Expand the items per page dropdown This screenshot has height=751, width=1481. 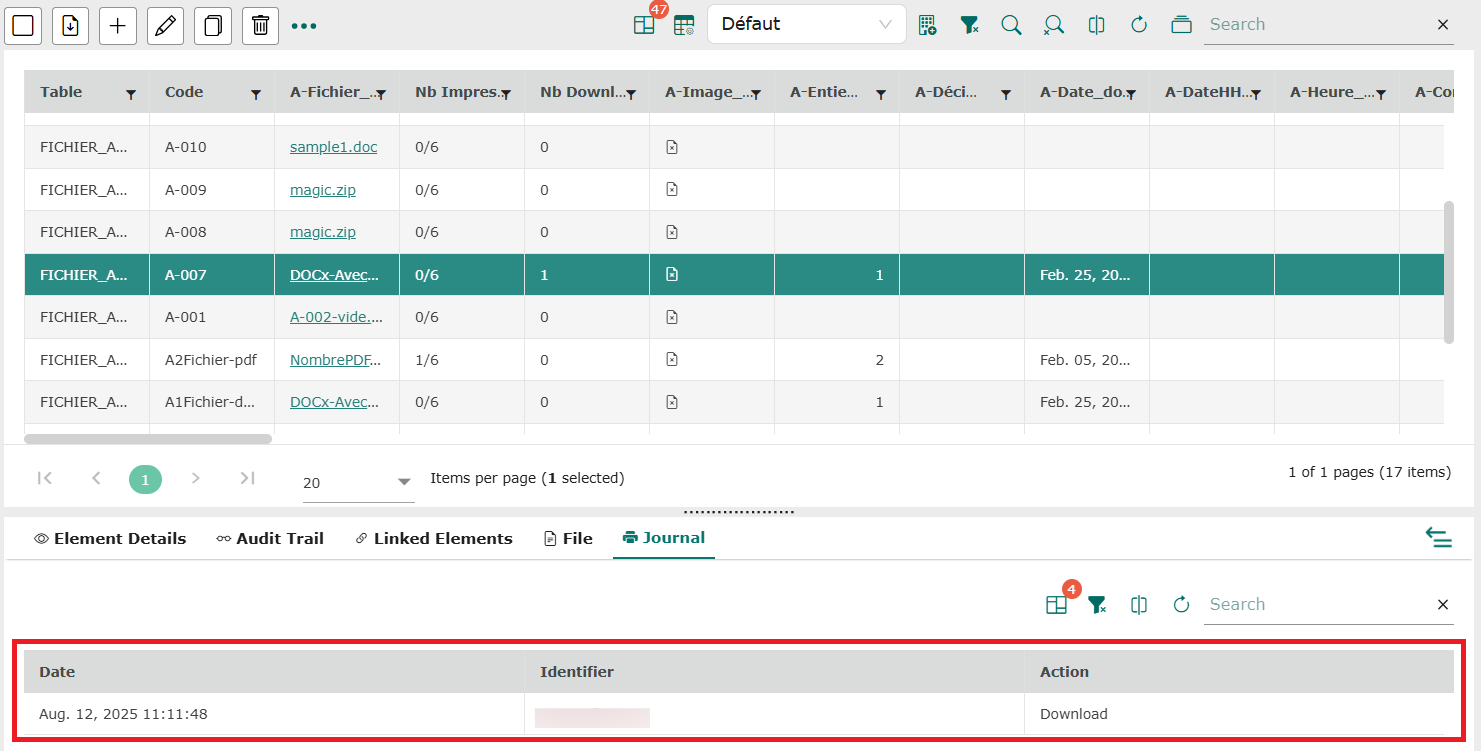coord(404,482)
